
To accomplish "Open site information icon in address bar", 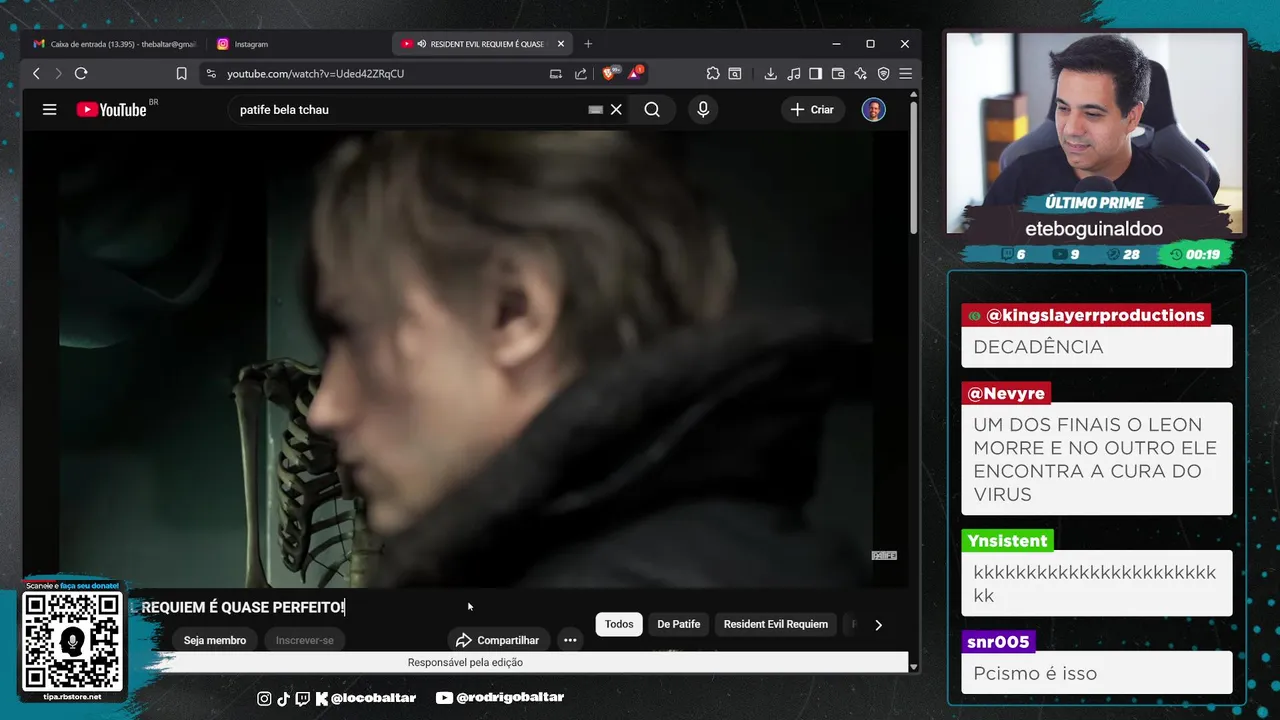I will (210, 73).
